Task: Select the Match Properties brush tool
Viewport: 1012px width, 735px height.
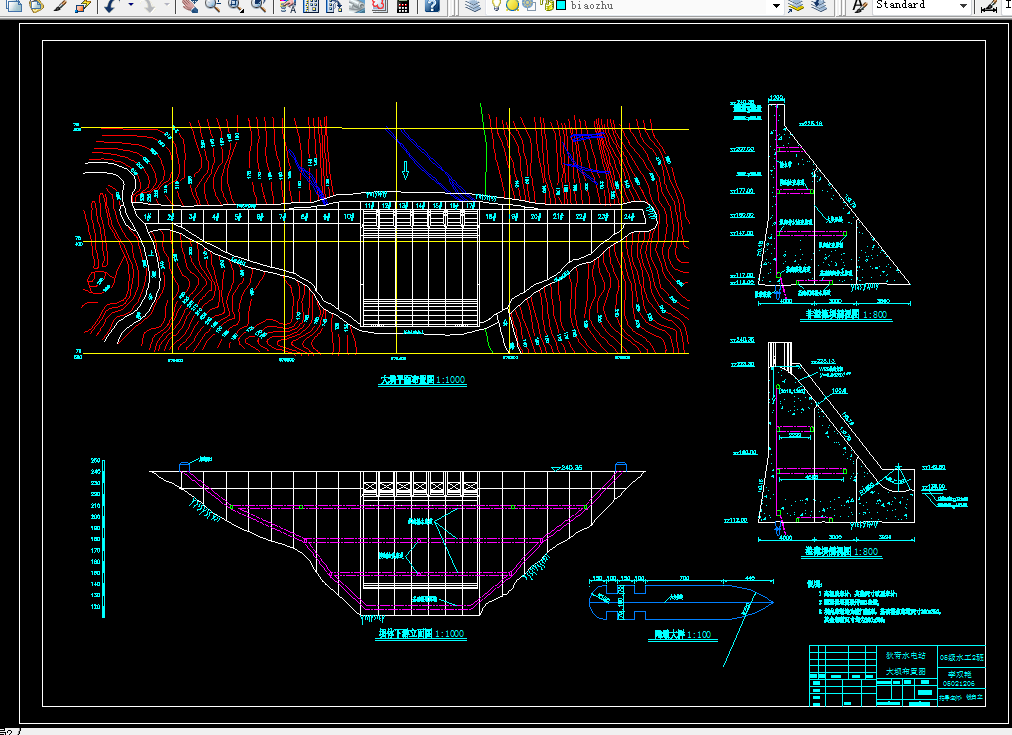Action: [59, 6]
